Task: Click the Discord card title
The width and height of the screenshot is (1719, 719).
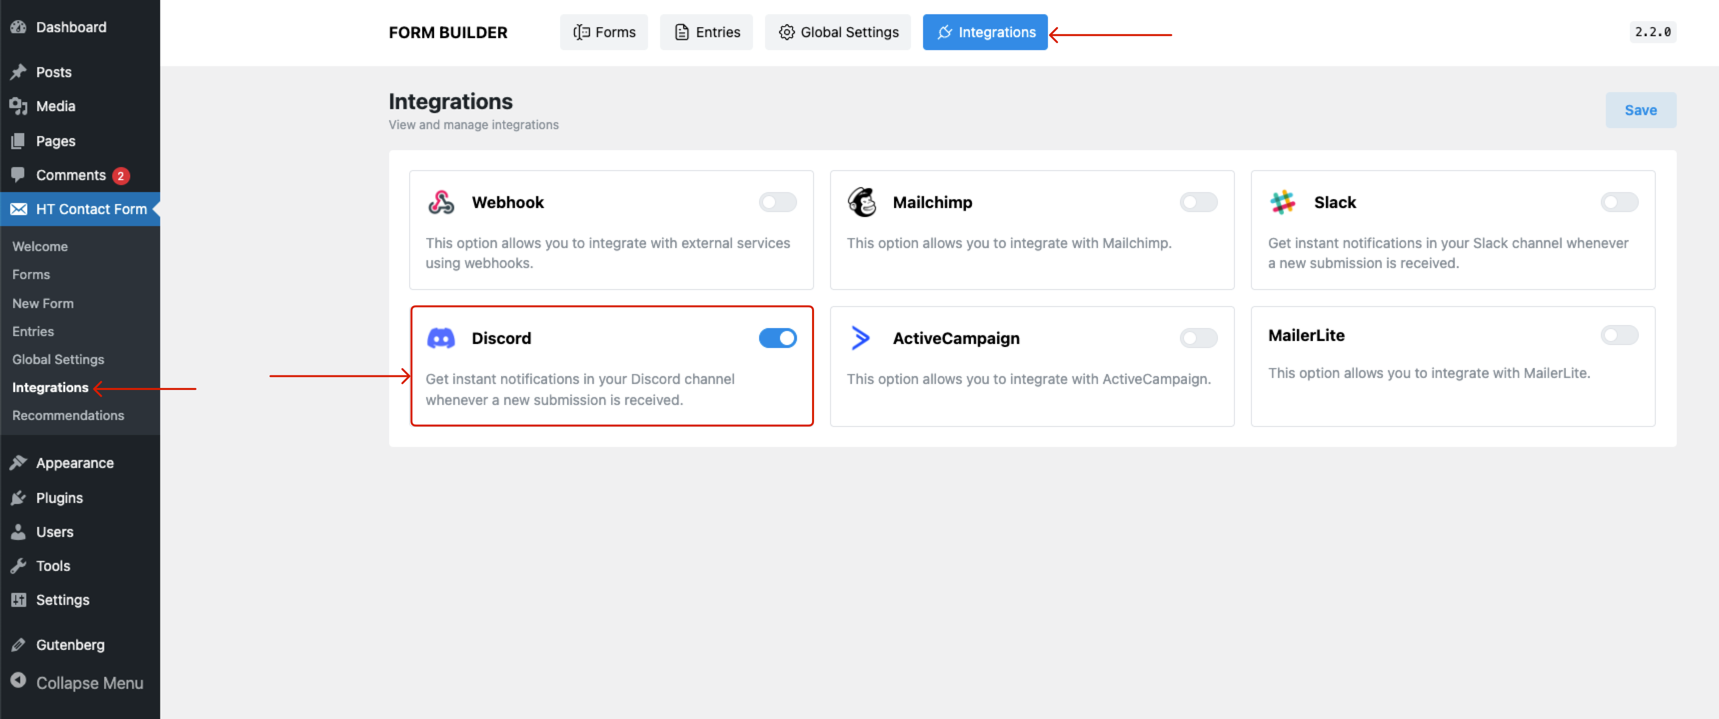Action: (502, 338)
